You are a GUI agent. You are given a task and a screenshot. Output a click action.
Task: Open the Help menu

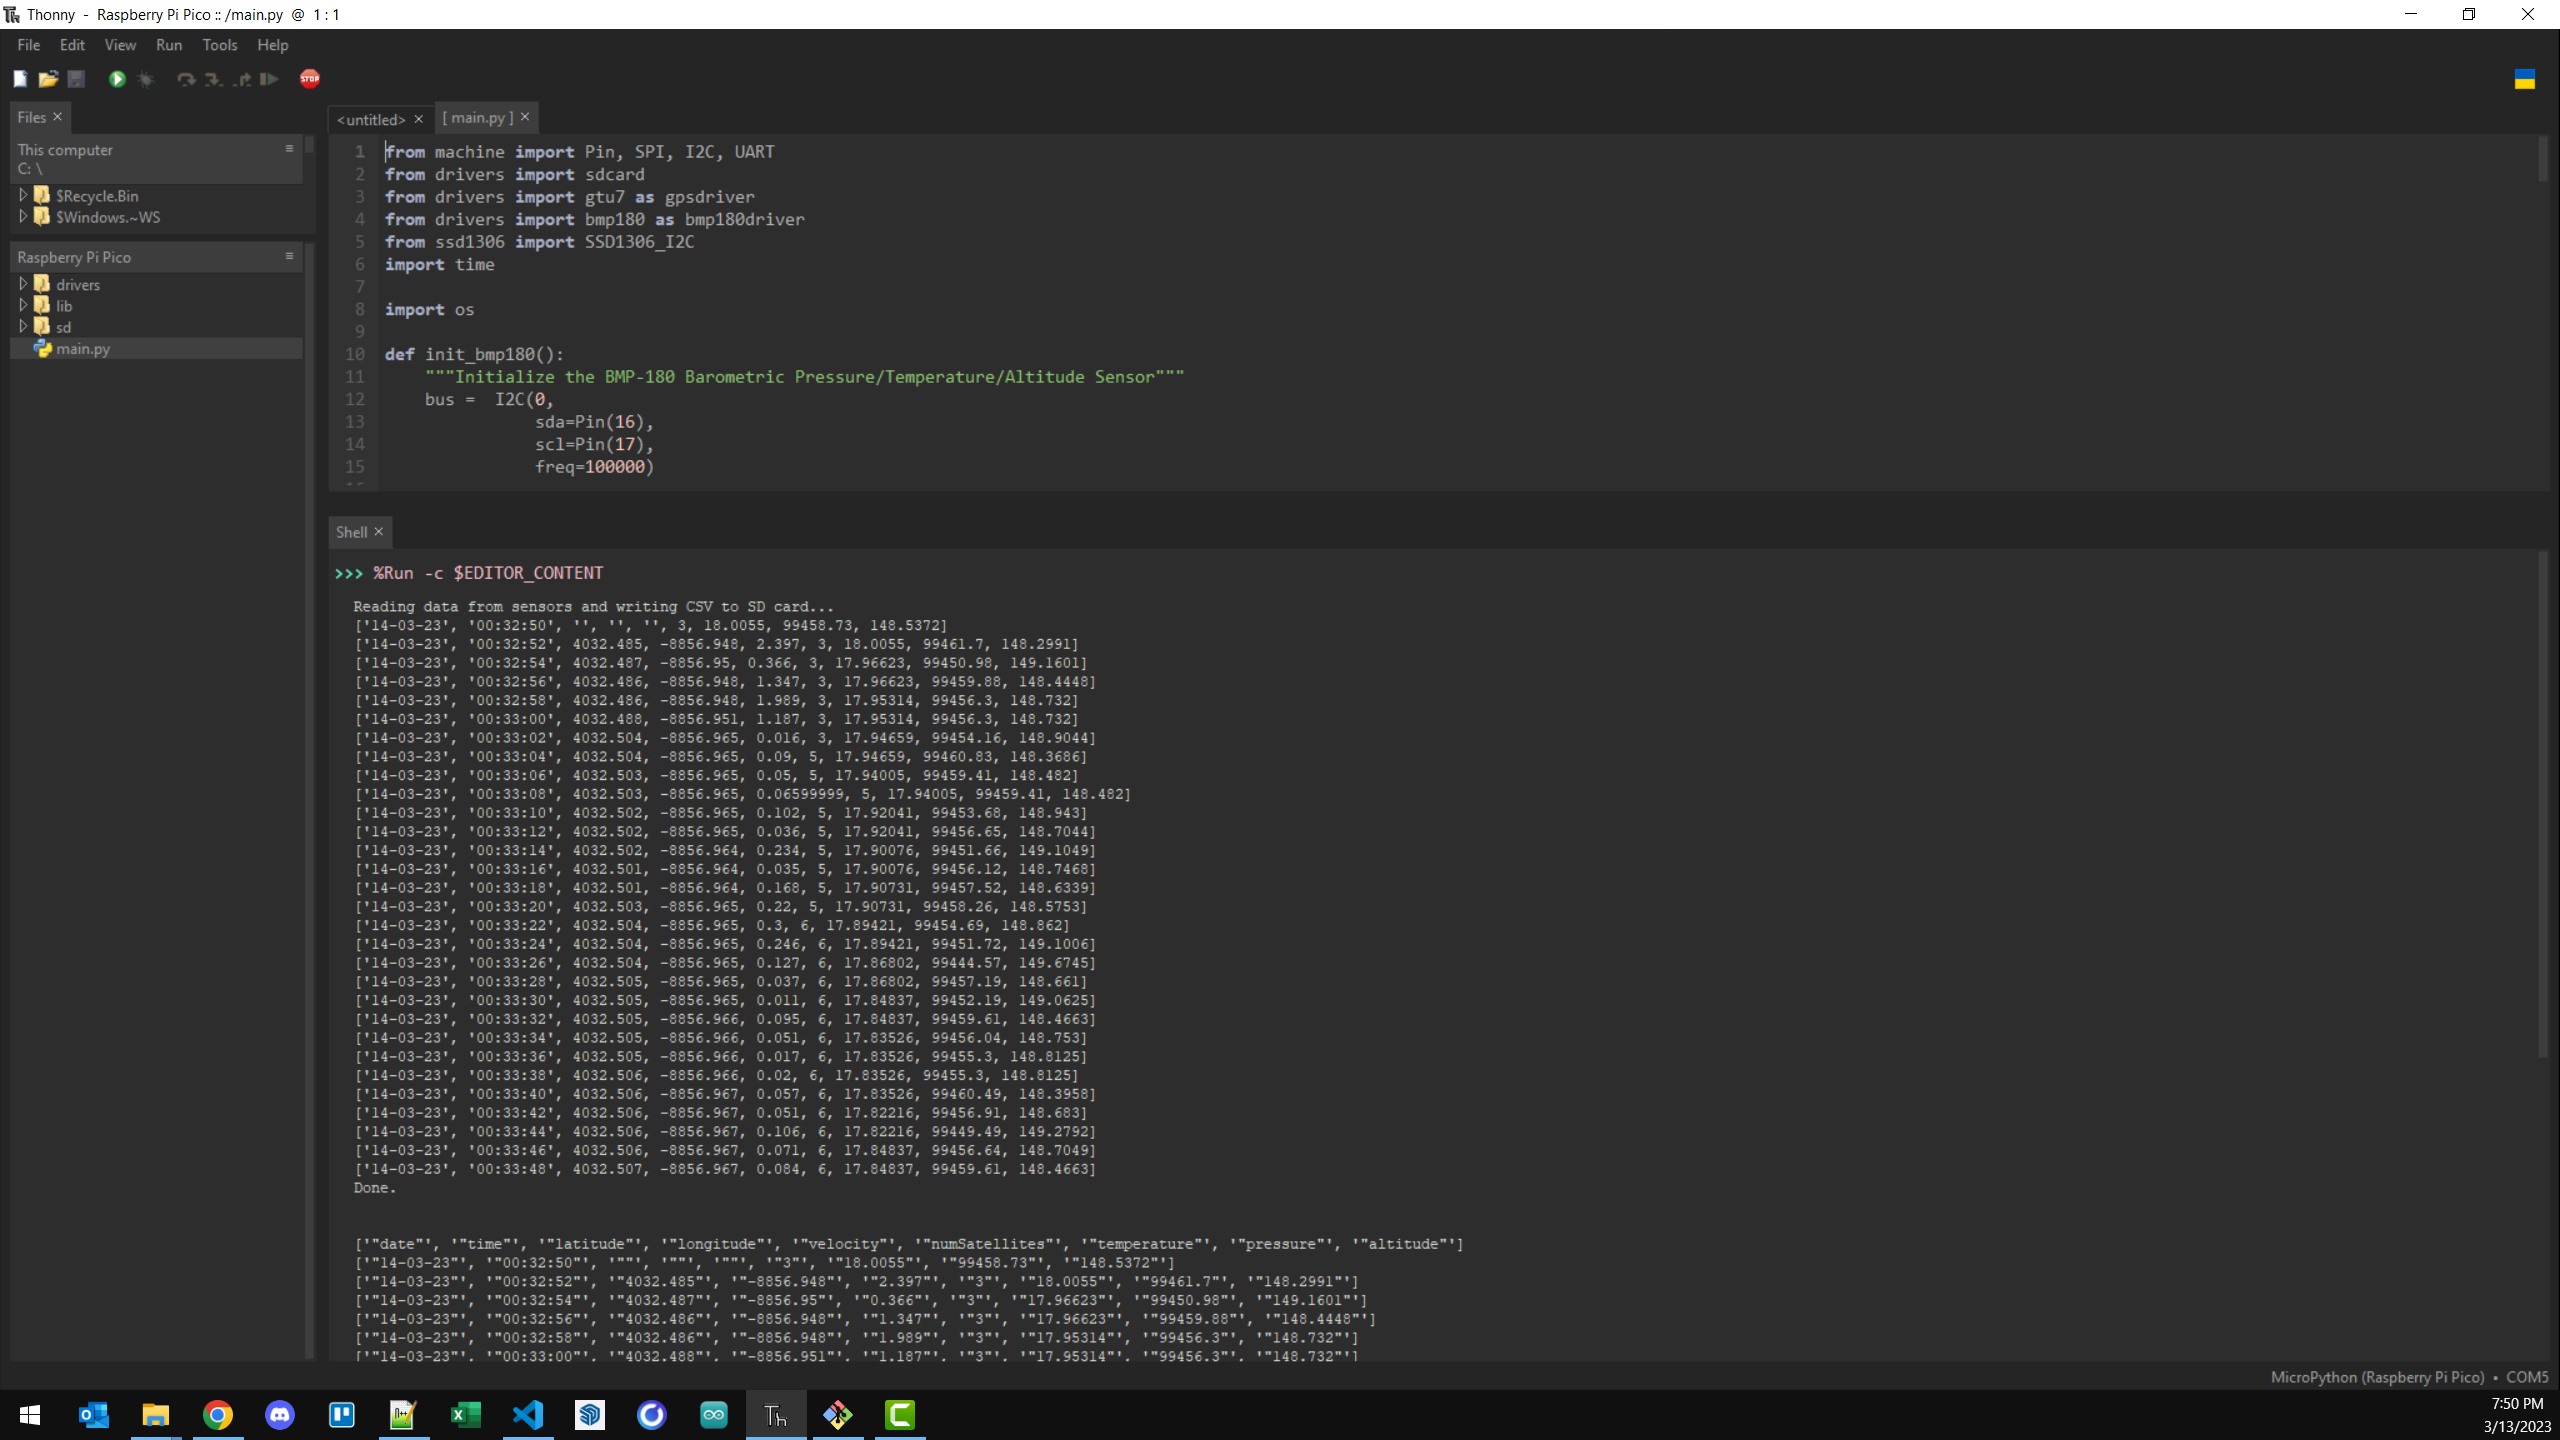click(272, 45)
